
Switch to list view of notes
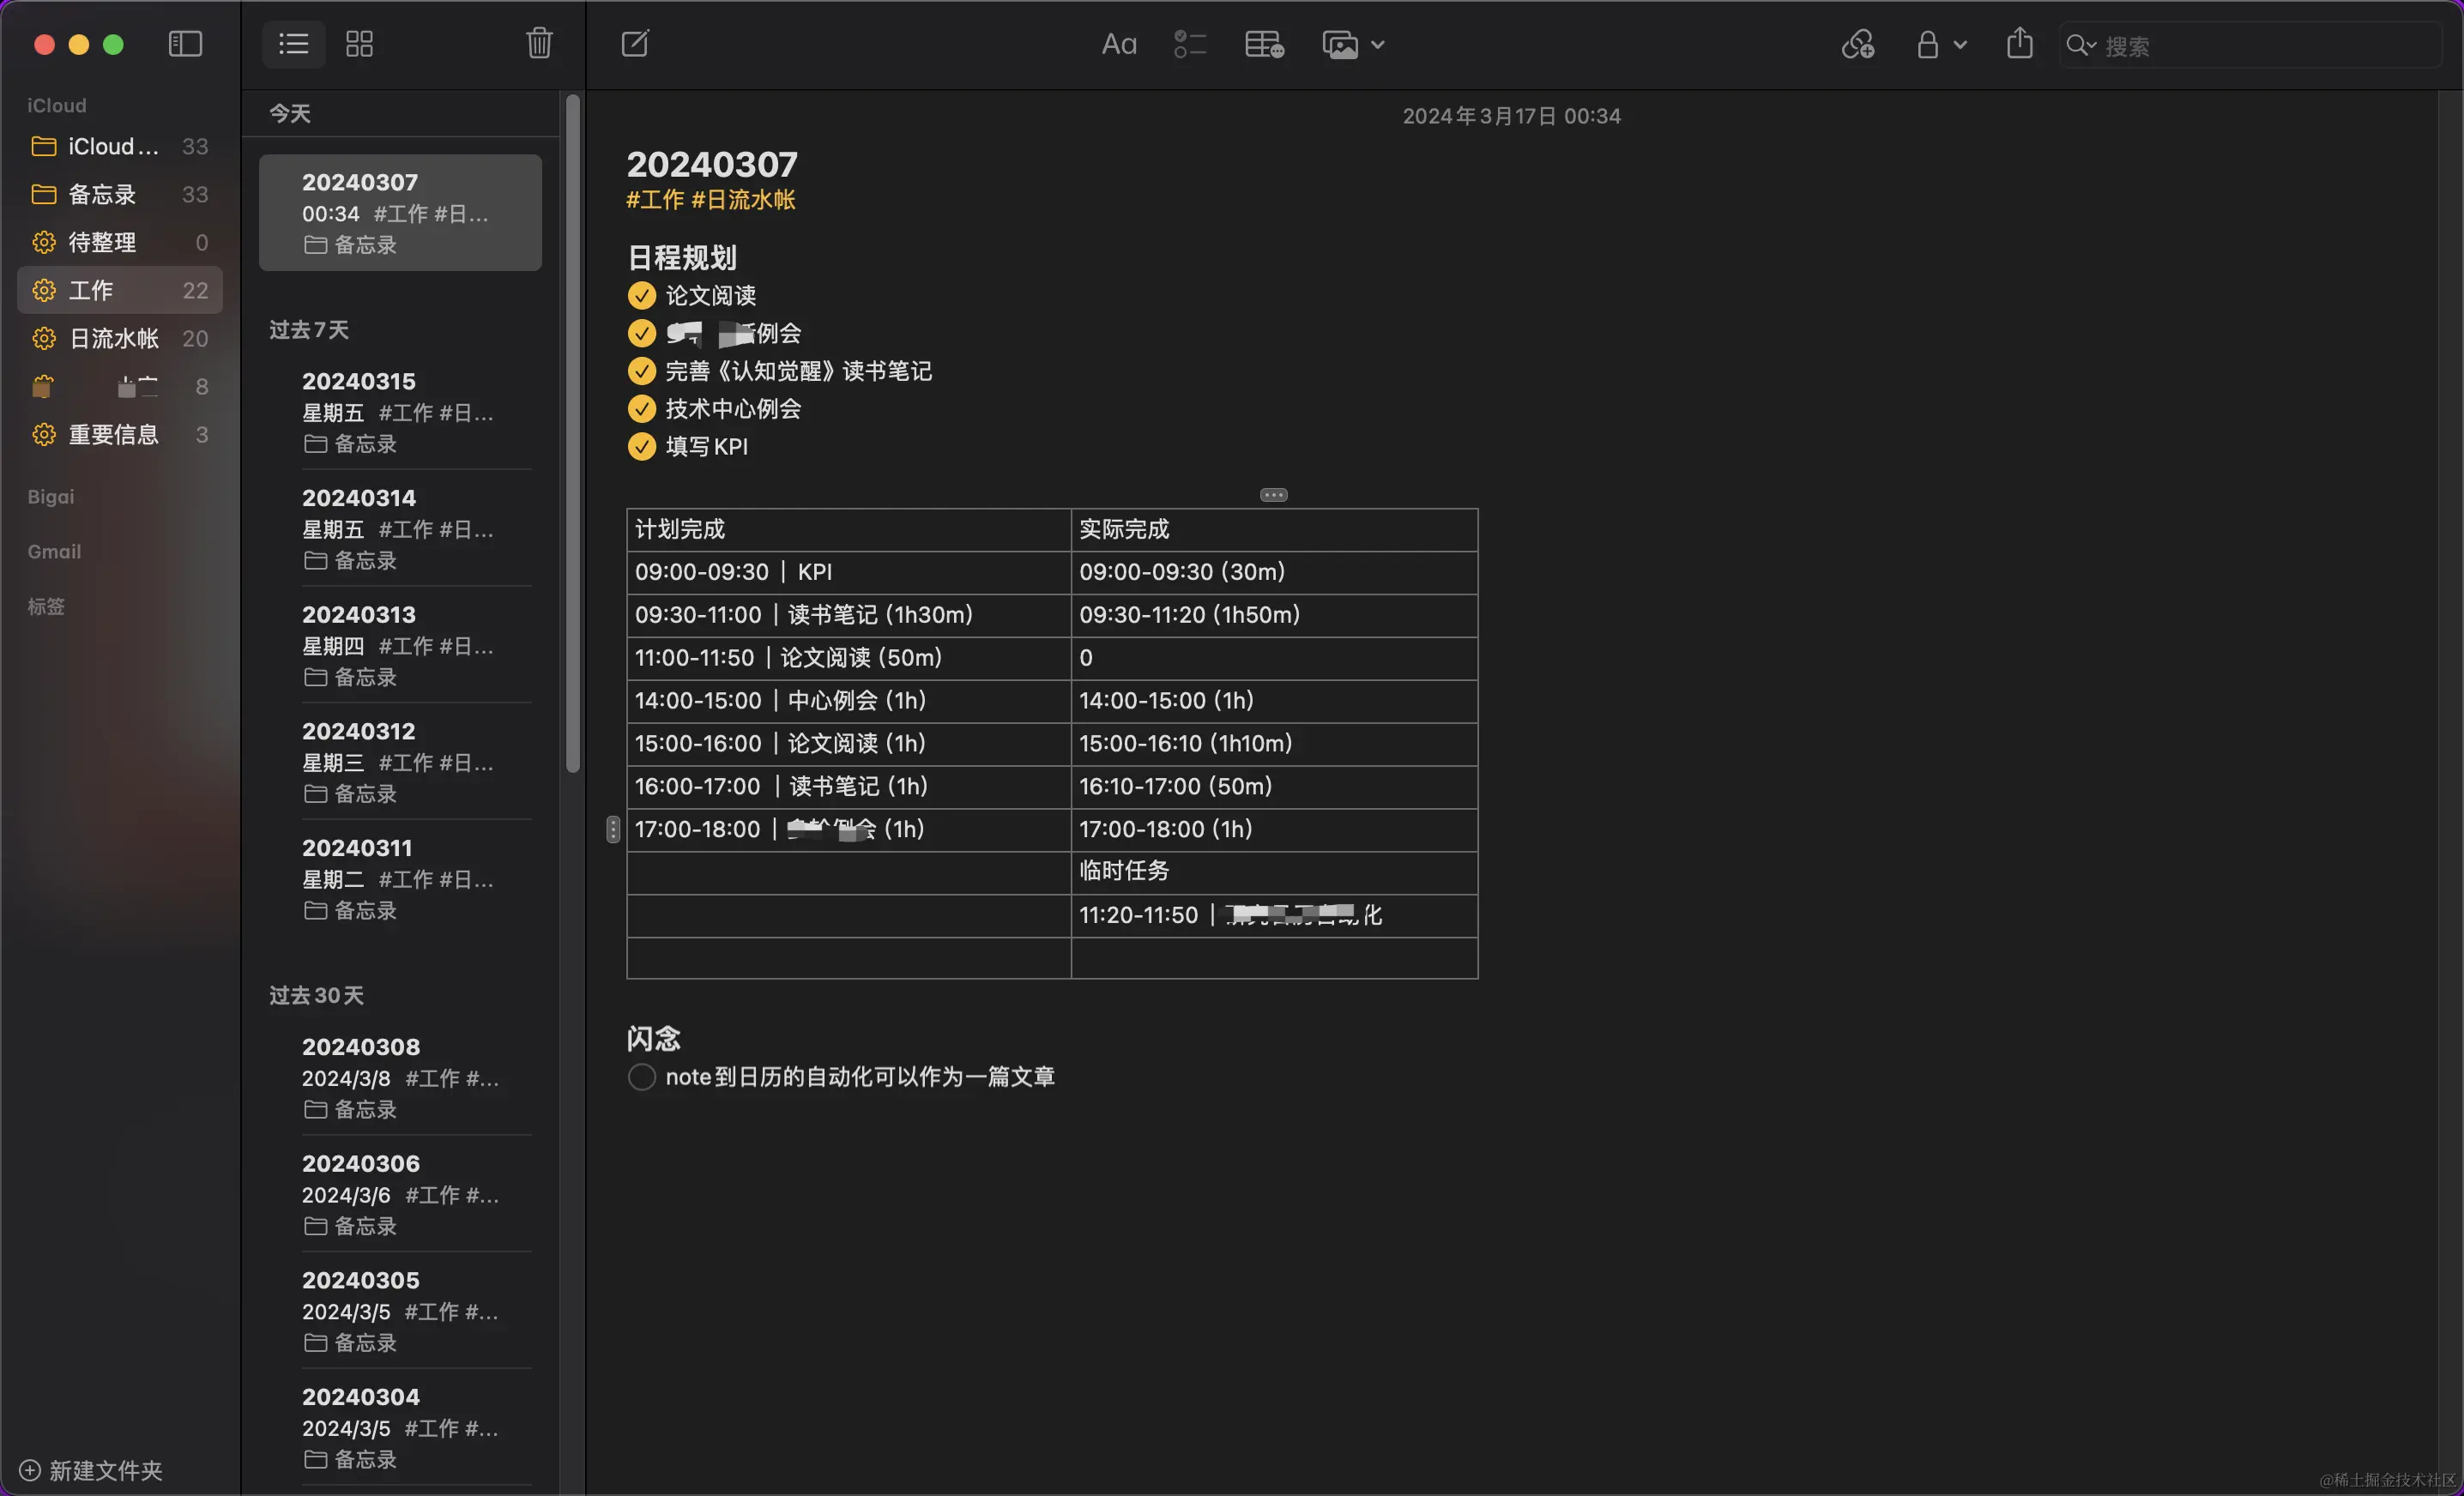[293, 44]
